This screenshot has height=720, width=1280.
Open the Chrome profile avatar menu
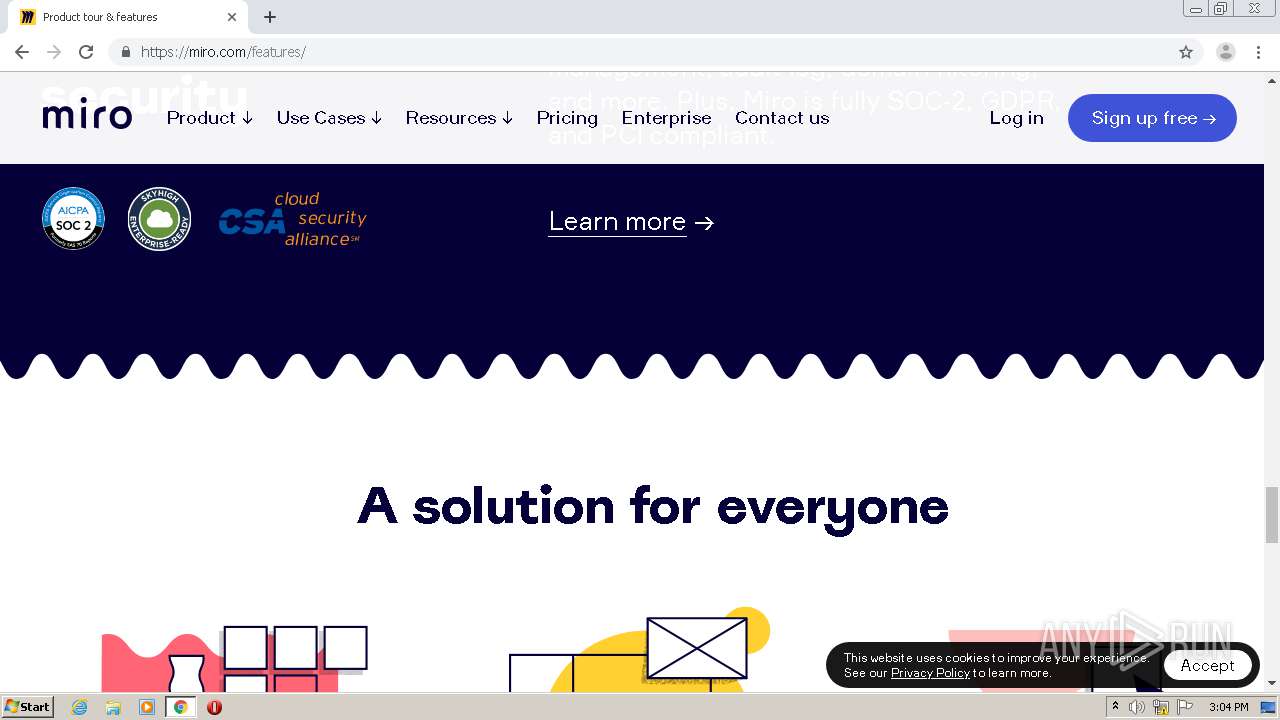1225,52
